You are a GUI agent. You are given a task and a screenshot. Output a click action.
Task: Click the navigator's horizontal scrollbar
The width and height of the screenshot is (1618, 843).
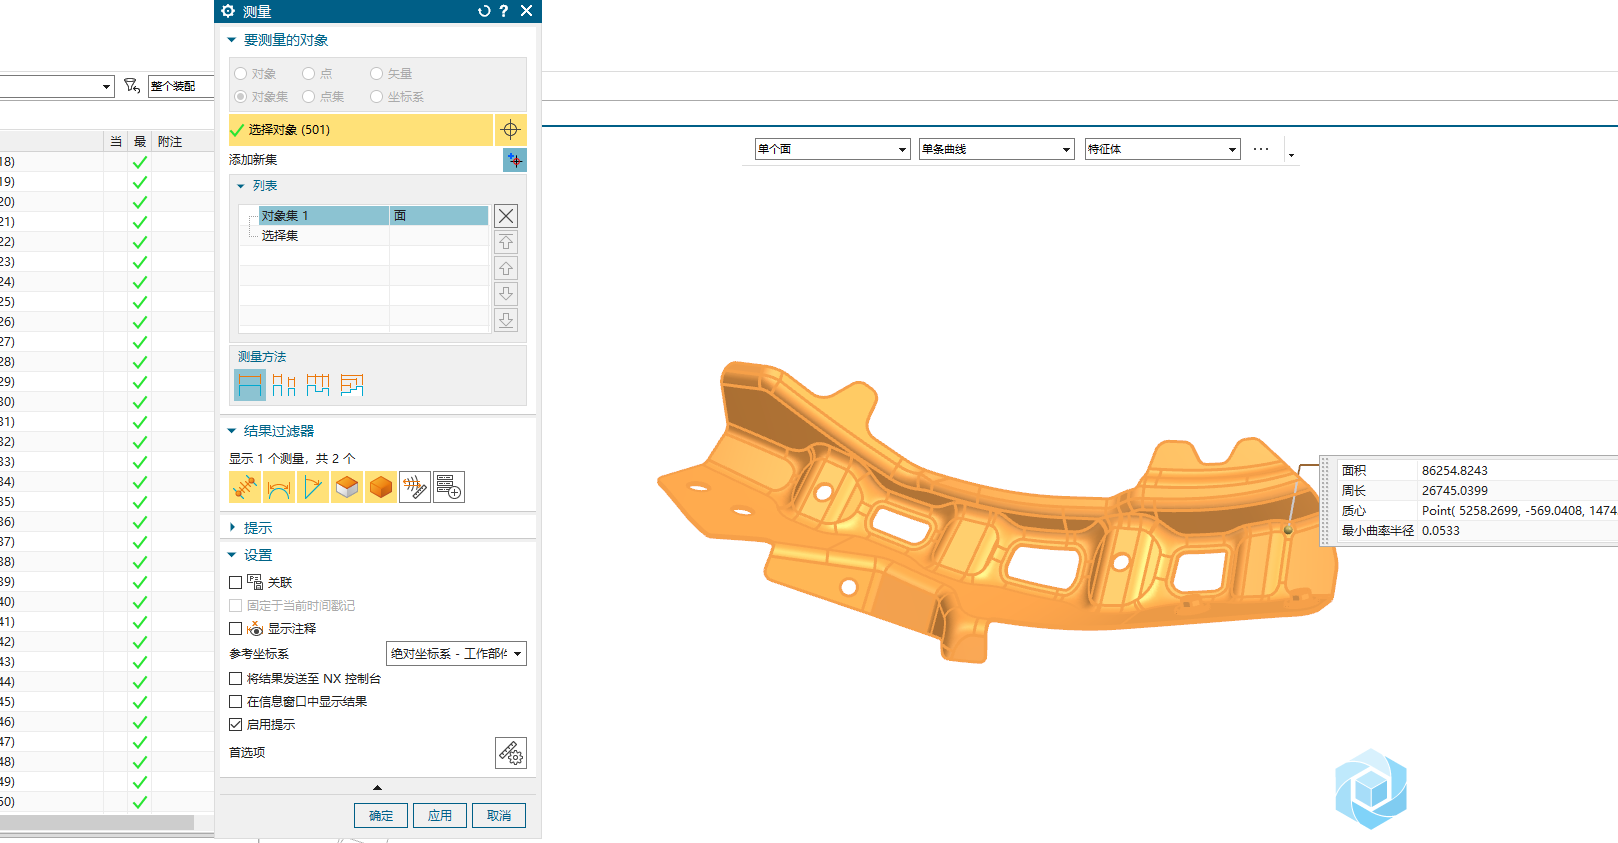tap(97, 822)
